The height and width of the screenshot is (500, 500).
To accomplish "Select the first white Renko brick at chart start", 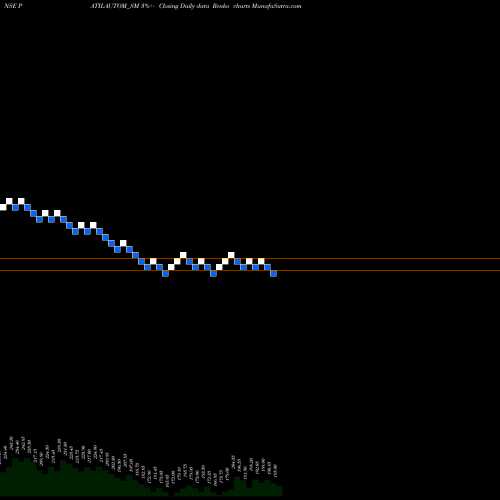I will (3, 207).
